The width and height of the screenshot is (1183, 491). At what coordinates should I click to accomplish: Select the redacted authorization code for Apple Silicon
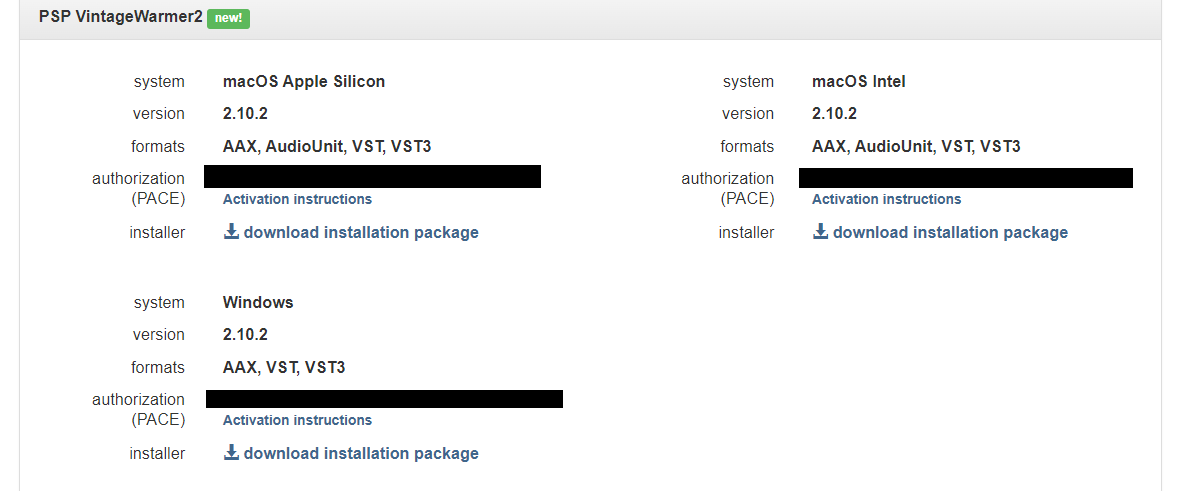point(372,177)
